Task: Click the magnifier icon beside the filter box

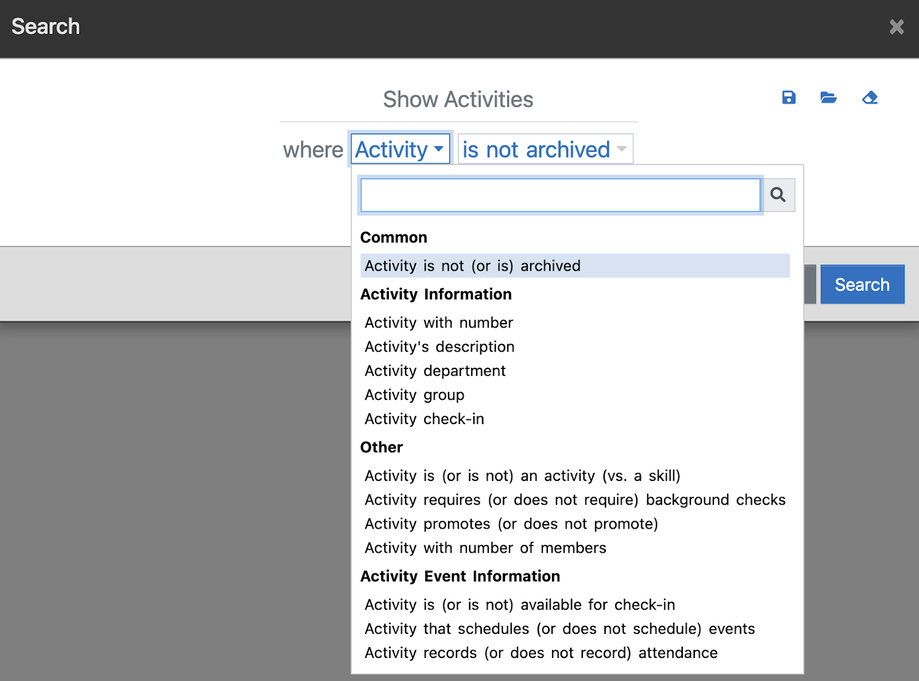Action: pos(778,195)
